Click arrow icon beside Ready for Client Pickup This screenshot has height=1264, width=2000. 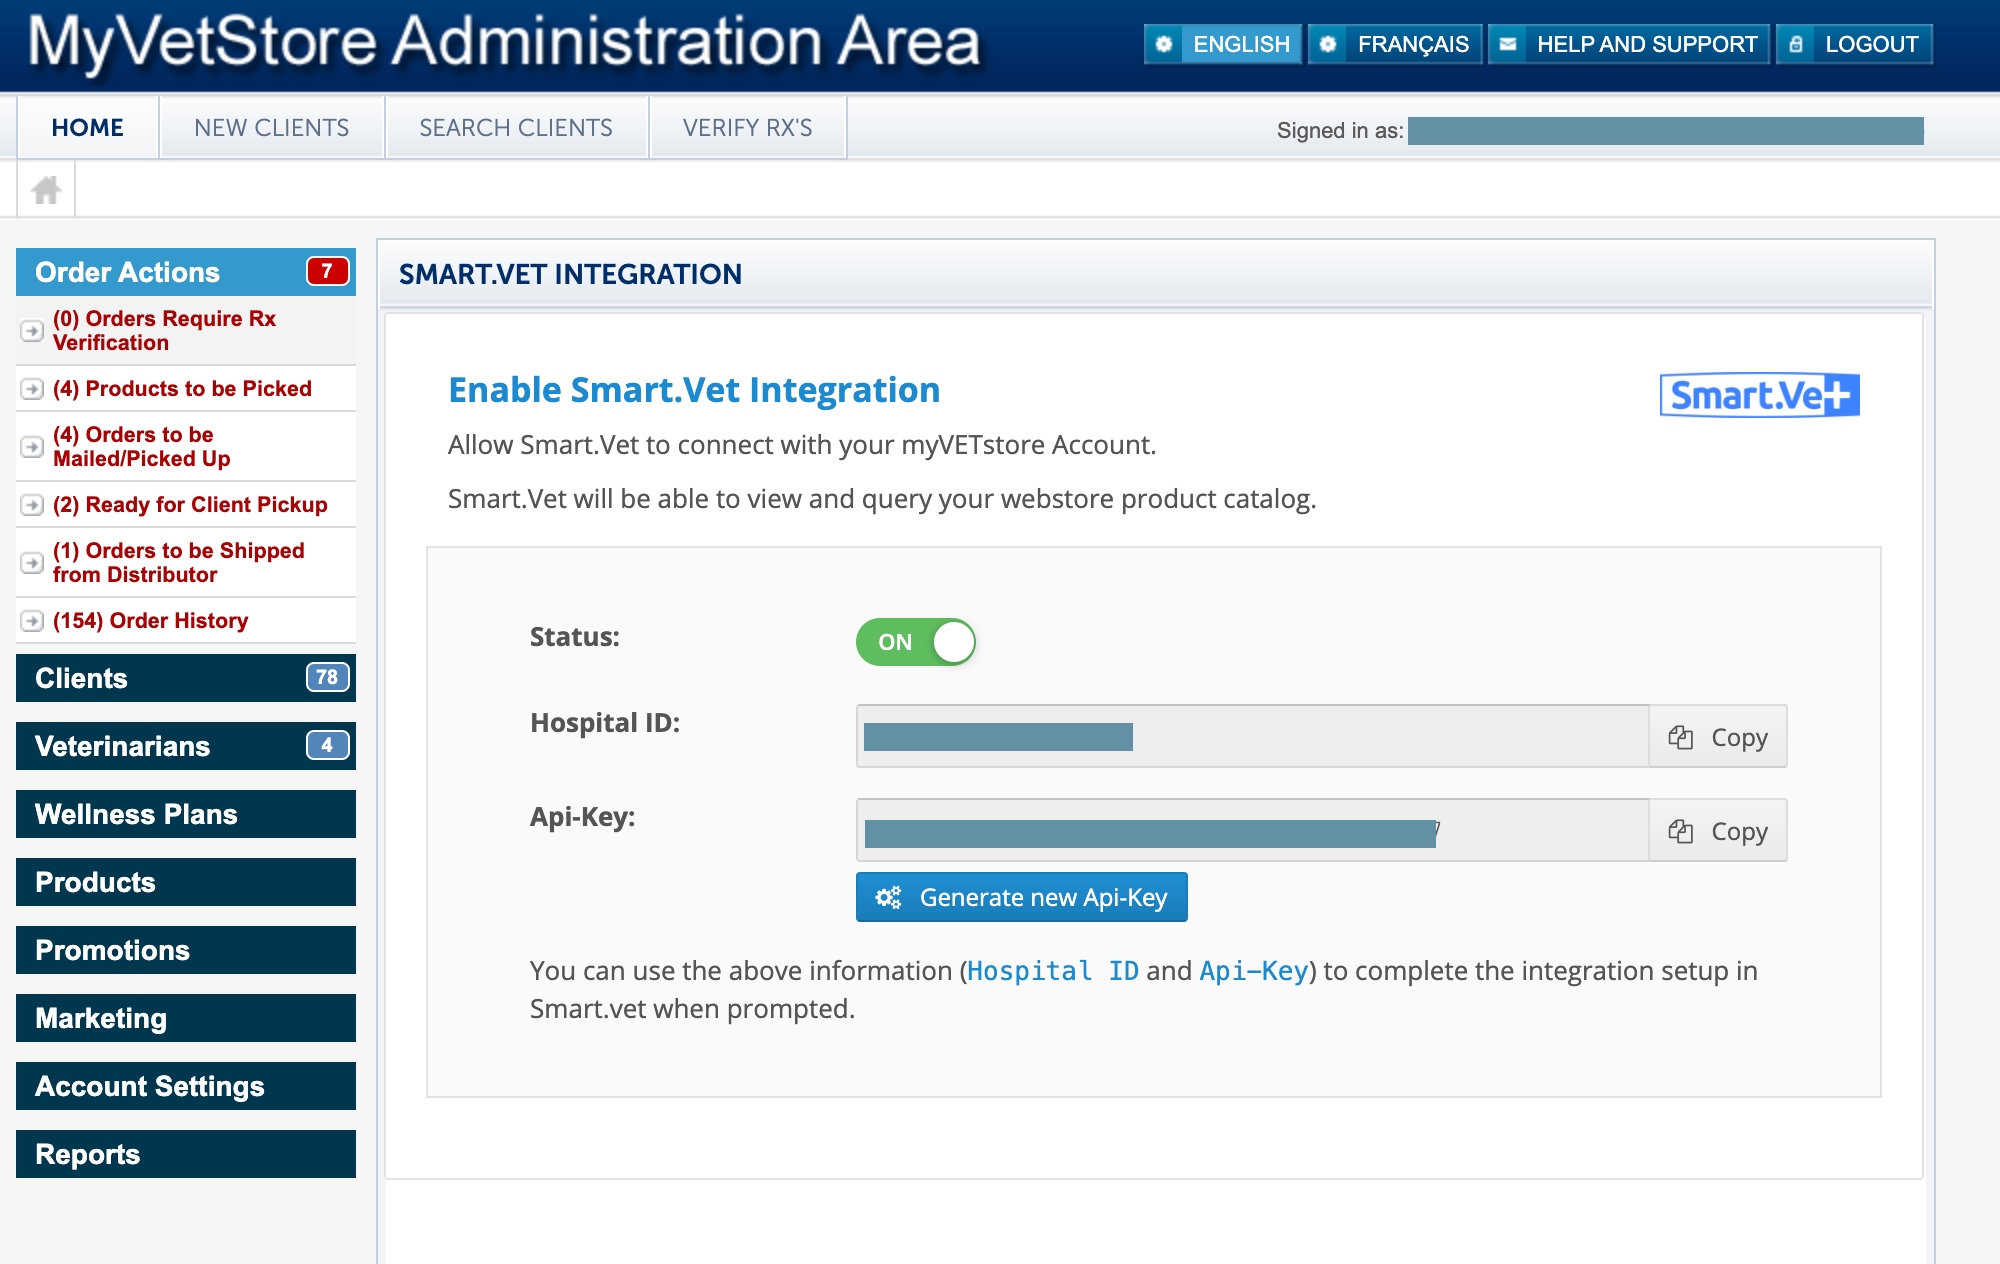click(32, 505)
